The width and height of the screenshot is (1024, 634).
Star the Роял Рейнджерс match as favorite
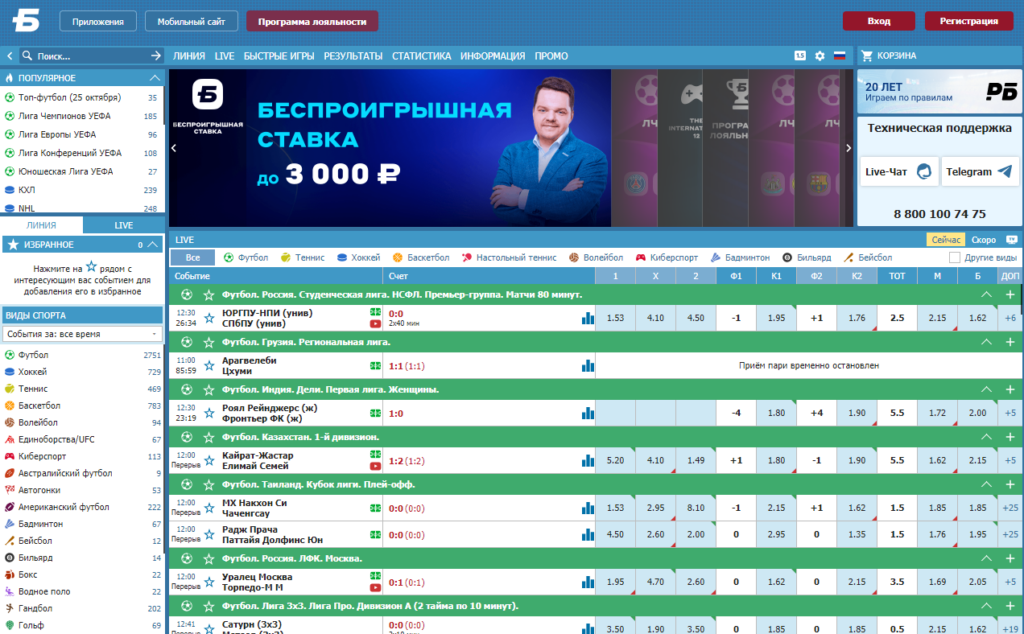coord(209,413)
